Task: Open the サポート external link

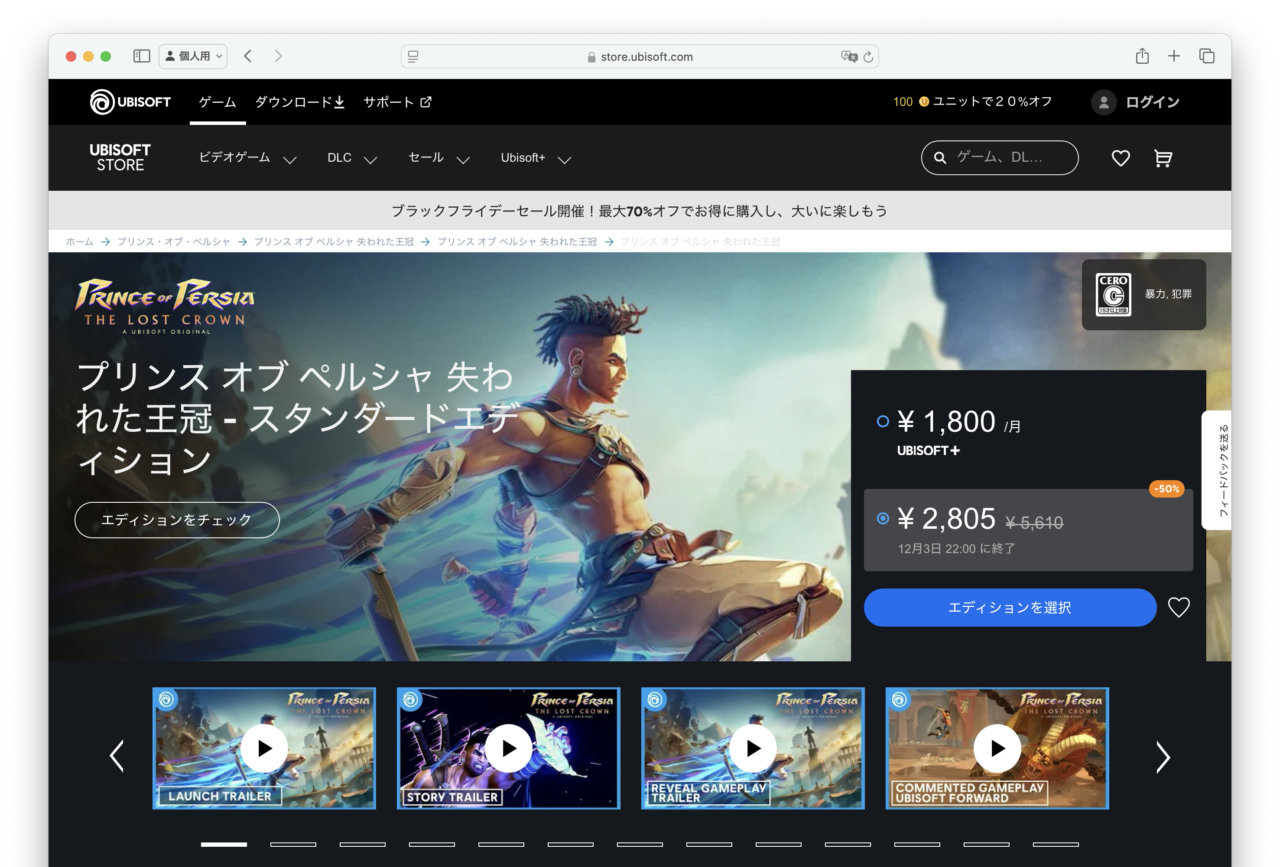Action: (x=397, y=102)
